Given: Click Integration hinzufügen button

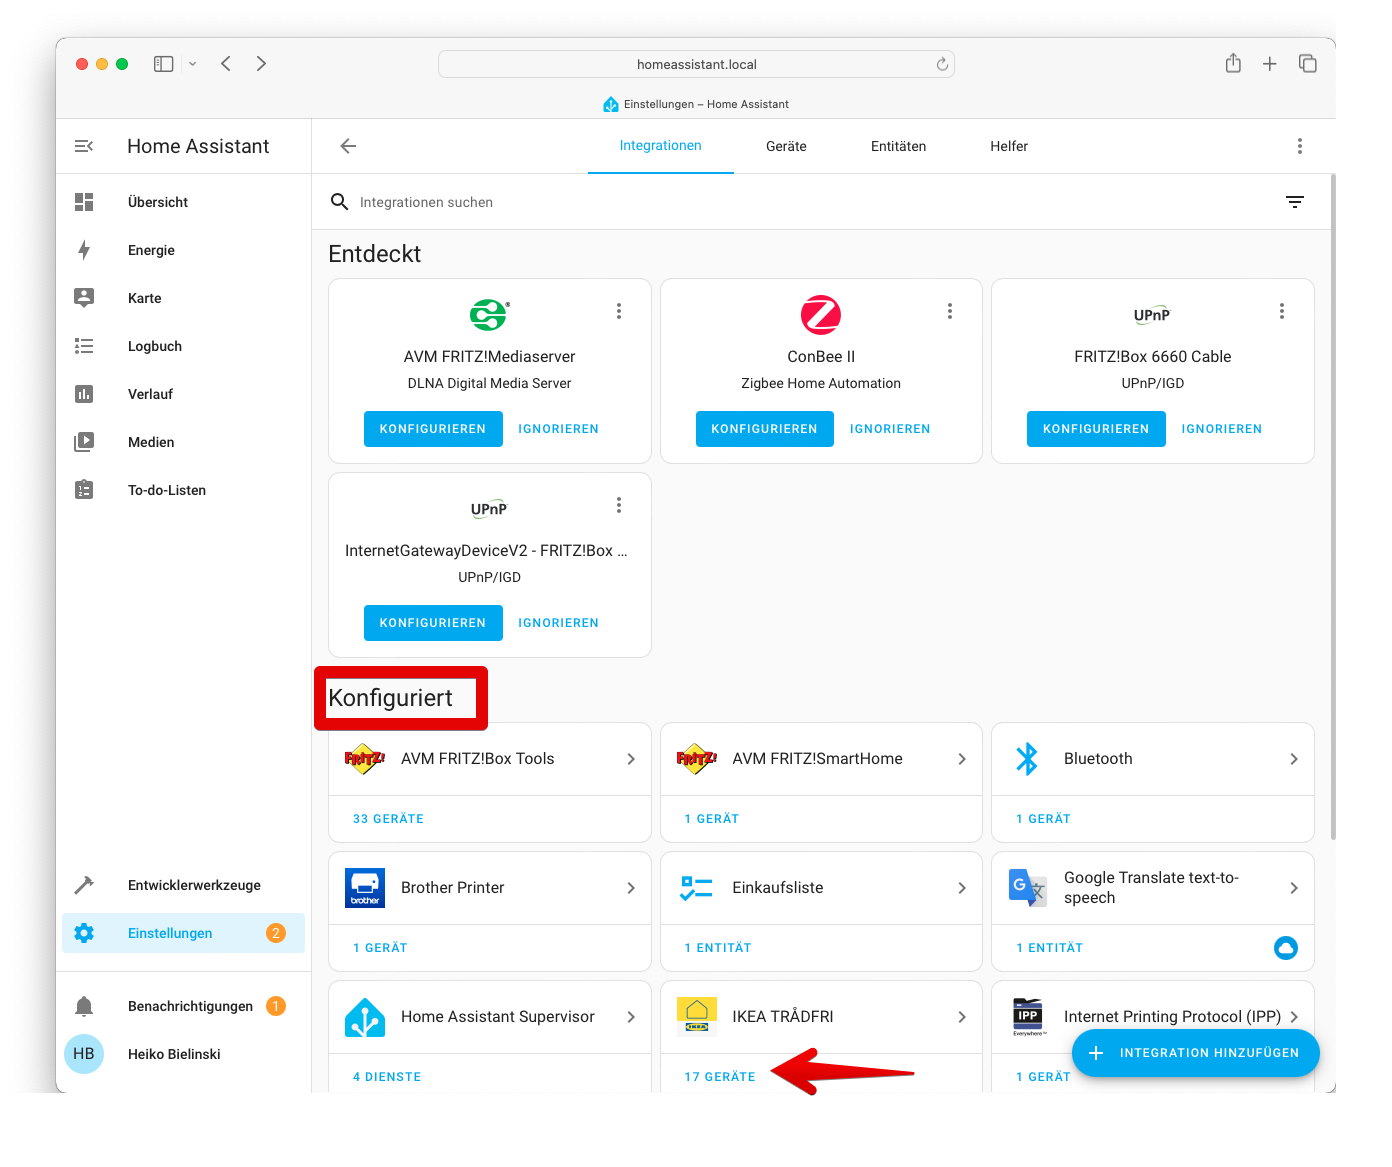Looking at the screenshot, I should (x=1195, y=1053).
